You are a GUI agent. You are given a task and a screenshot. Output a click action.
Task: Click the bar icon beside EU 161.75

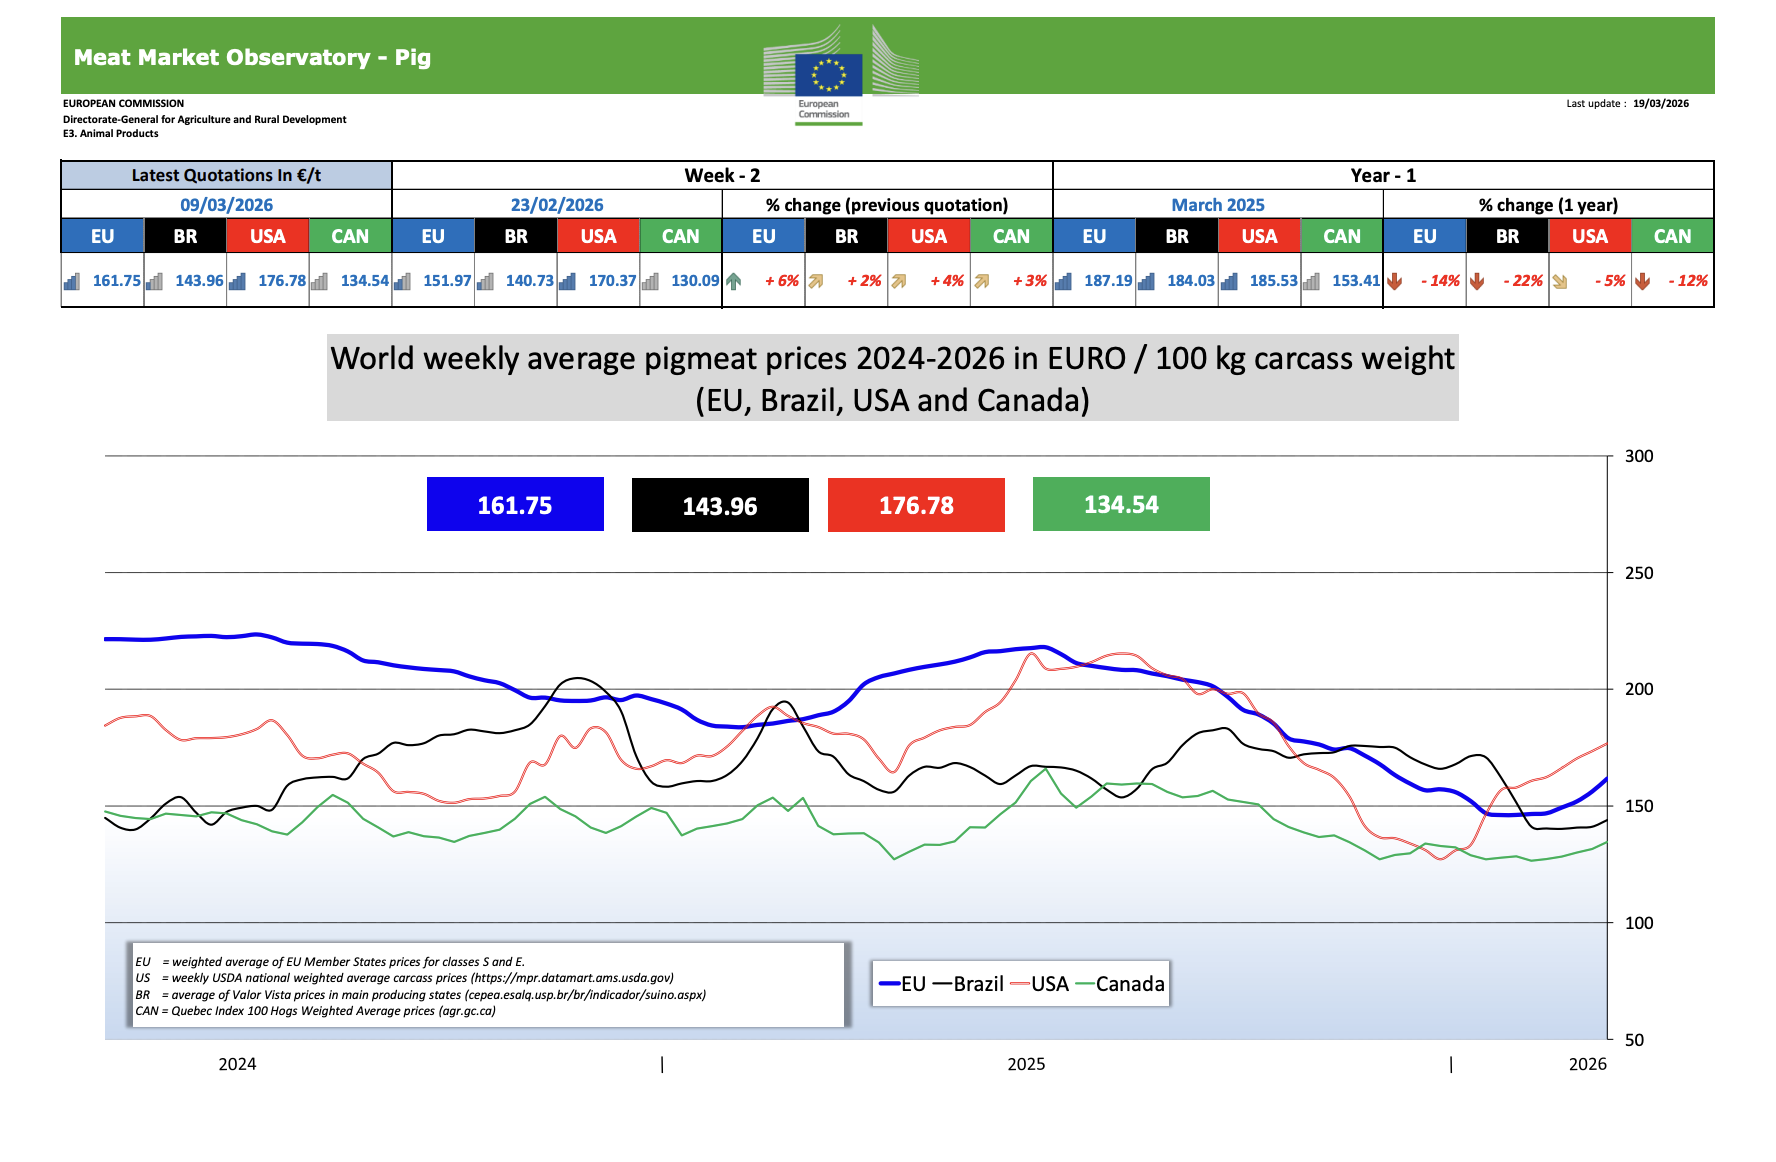pyautogui.click(x=72, y=282)
